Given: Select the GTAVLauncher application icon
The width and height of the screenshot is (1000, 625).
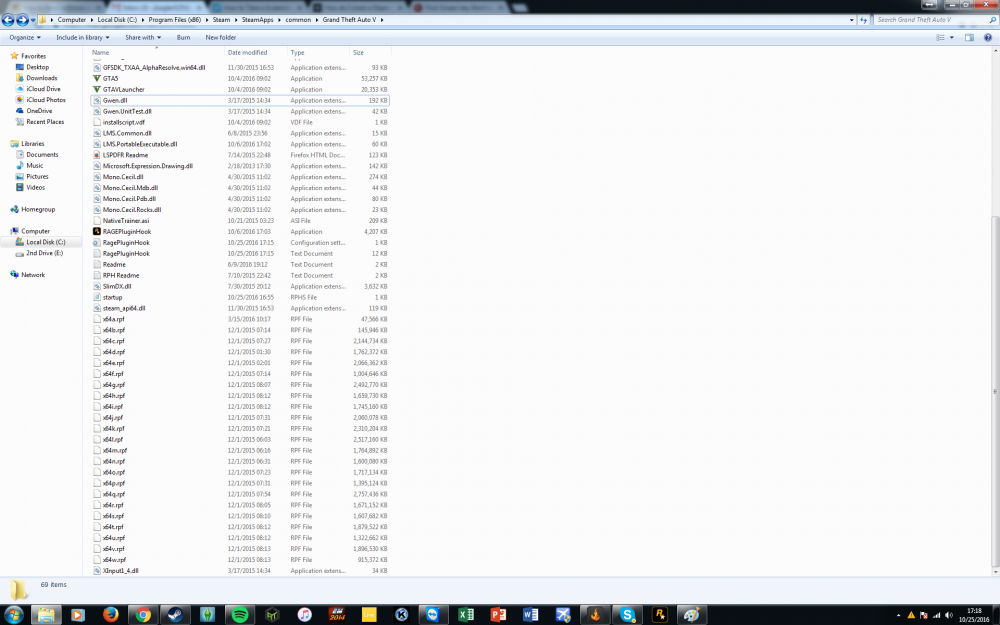Looking at the screenshot, I should pos(97,89).
